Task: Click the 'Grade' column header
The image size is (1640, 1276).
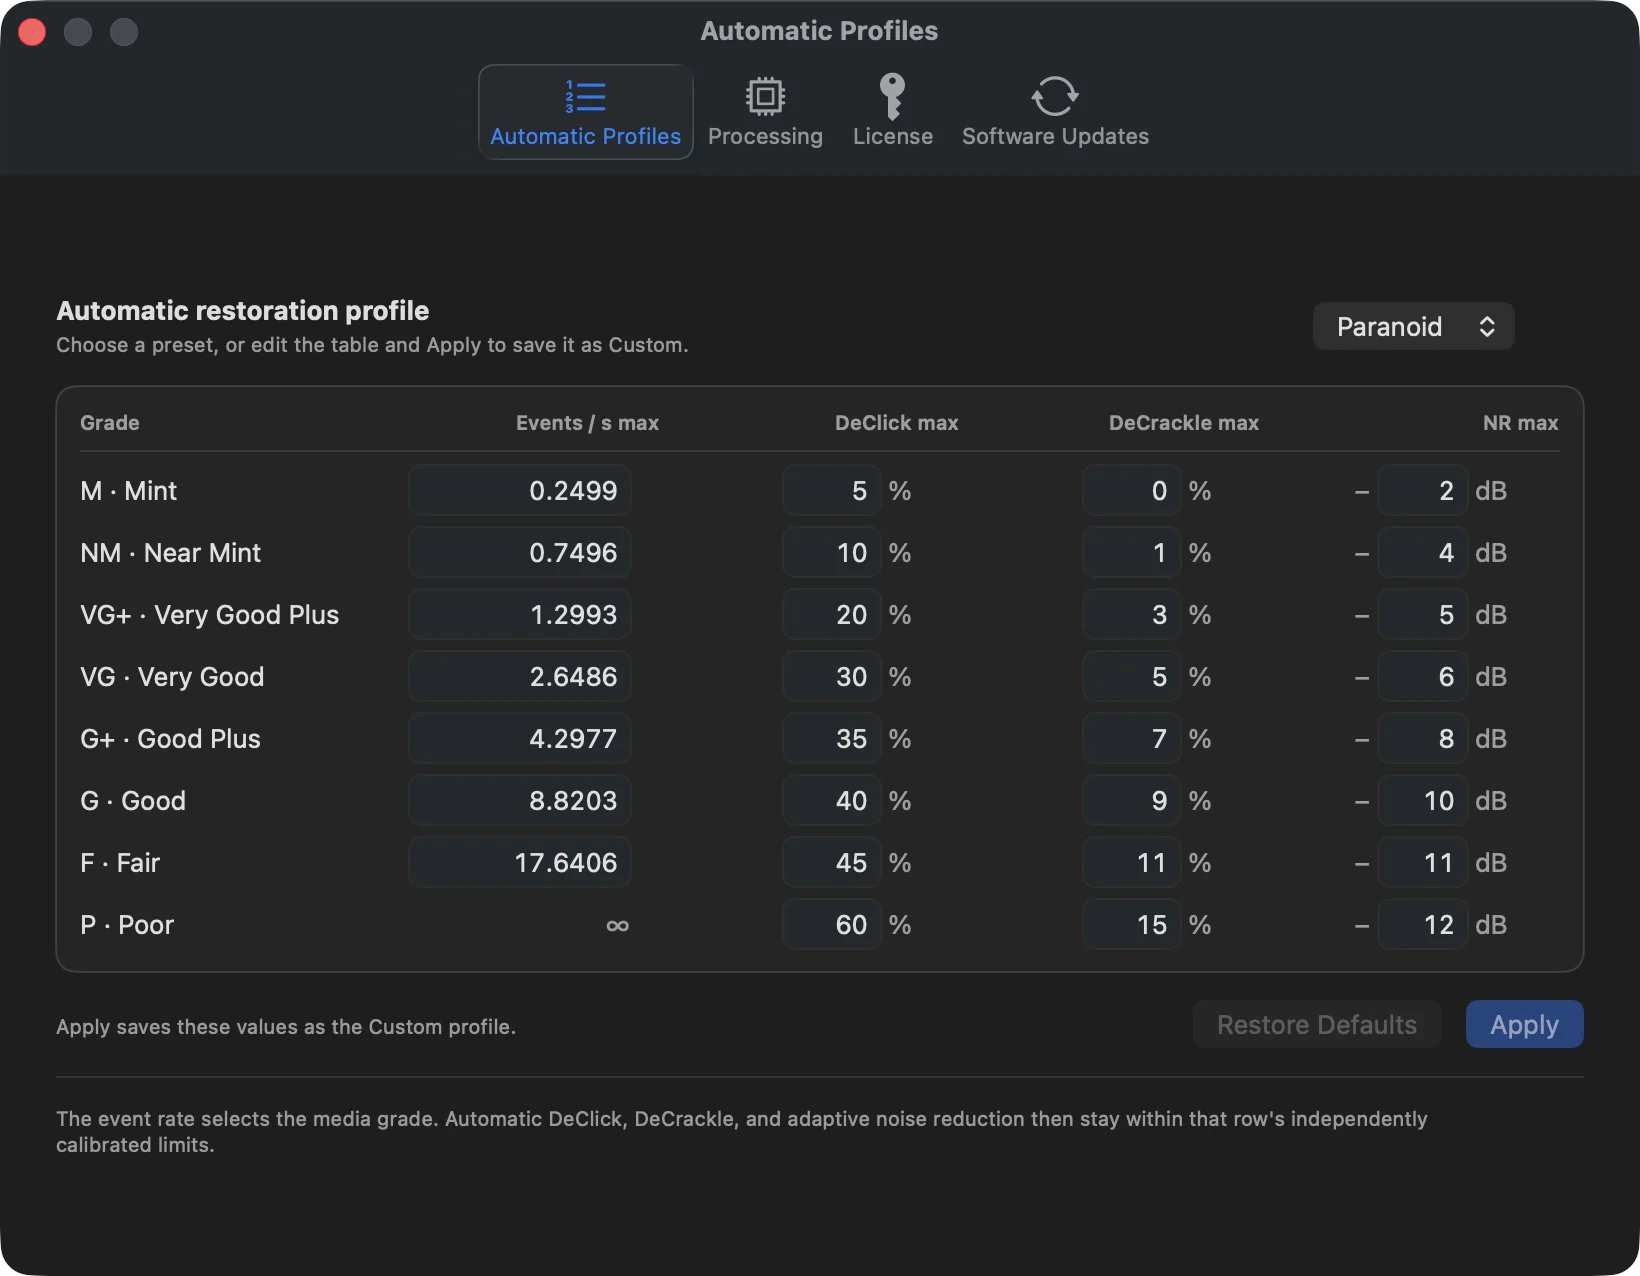Action: tap(110, 423)
